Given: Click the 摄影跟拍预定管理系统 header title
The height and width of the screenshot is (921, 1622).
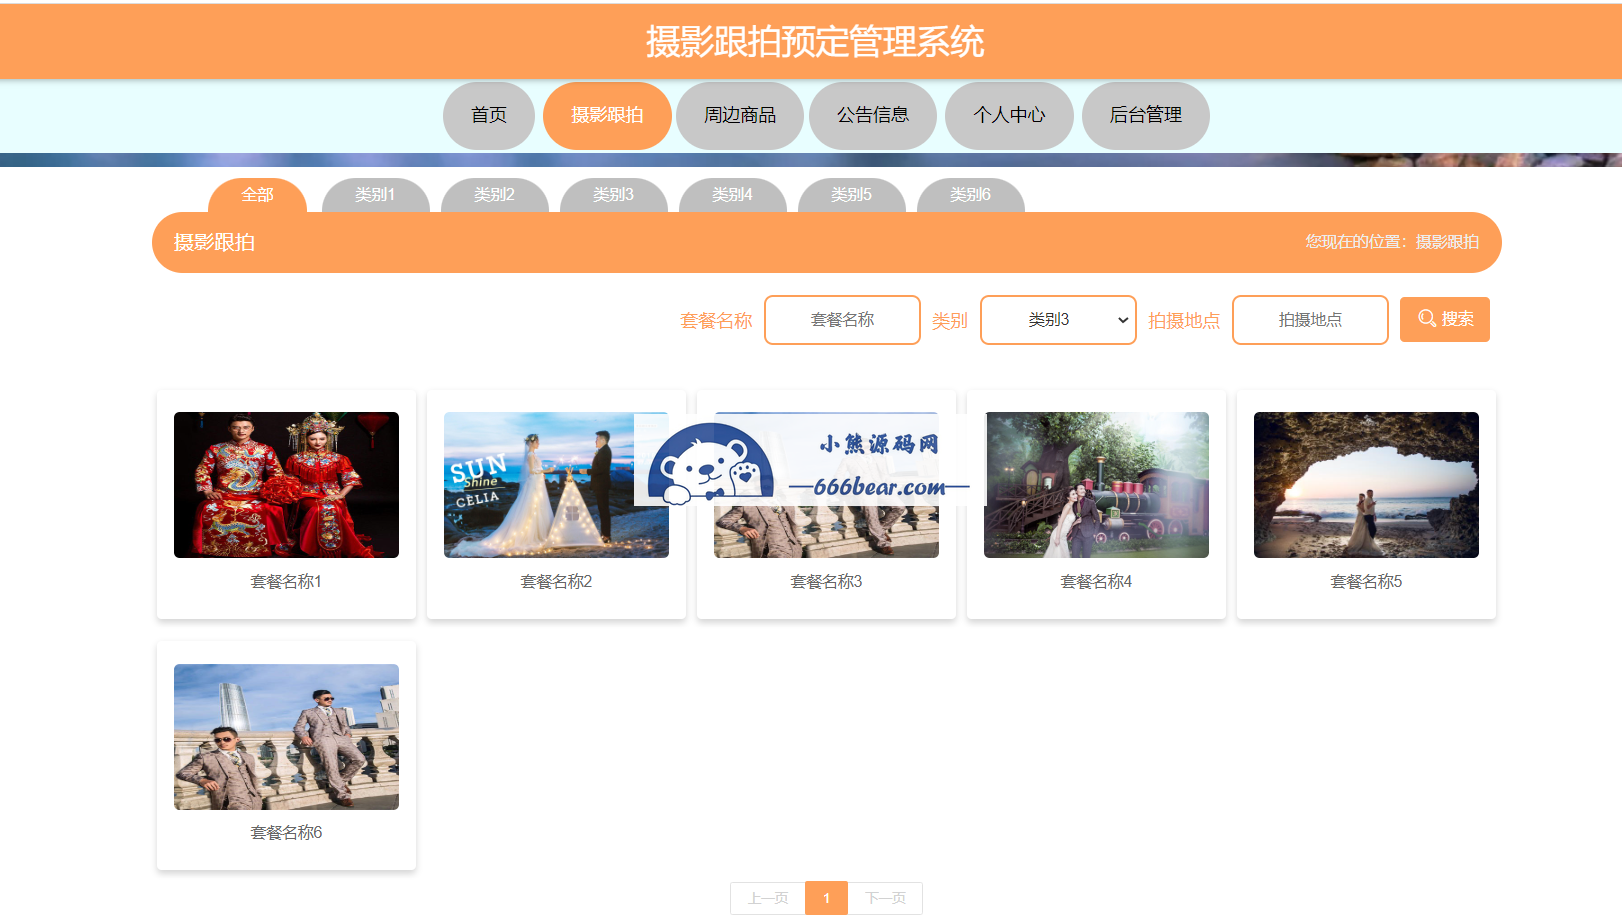Looking at the screenshot, I should (815, 42).
